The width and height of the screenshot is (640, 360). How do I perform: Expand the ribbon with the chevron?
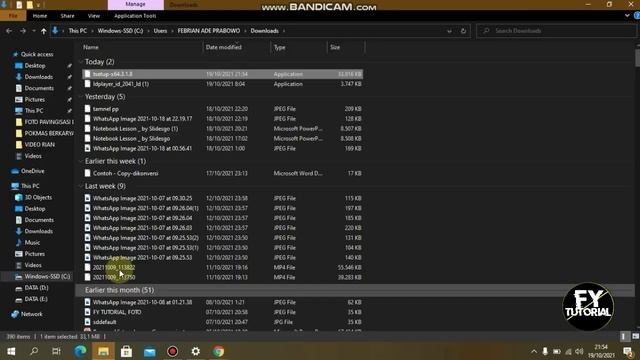coord(627,16)
